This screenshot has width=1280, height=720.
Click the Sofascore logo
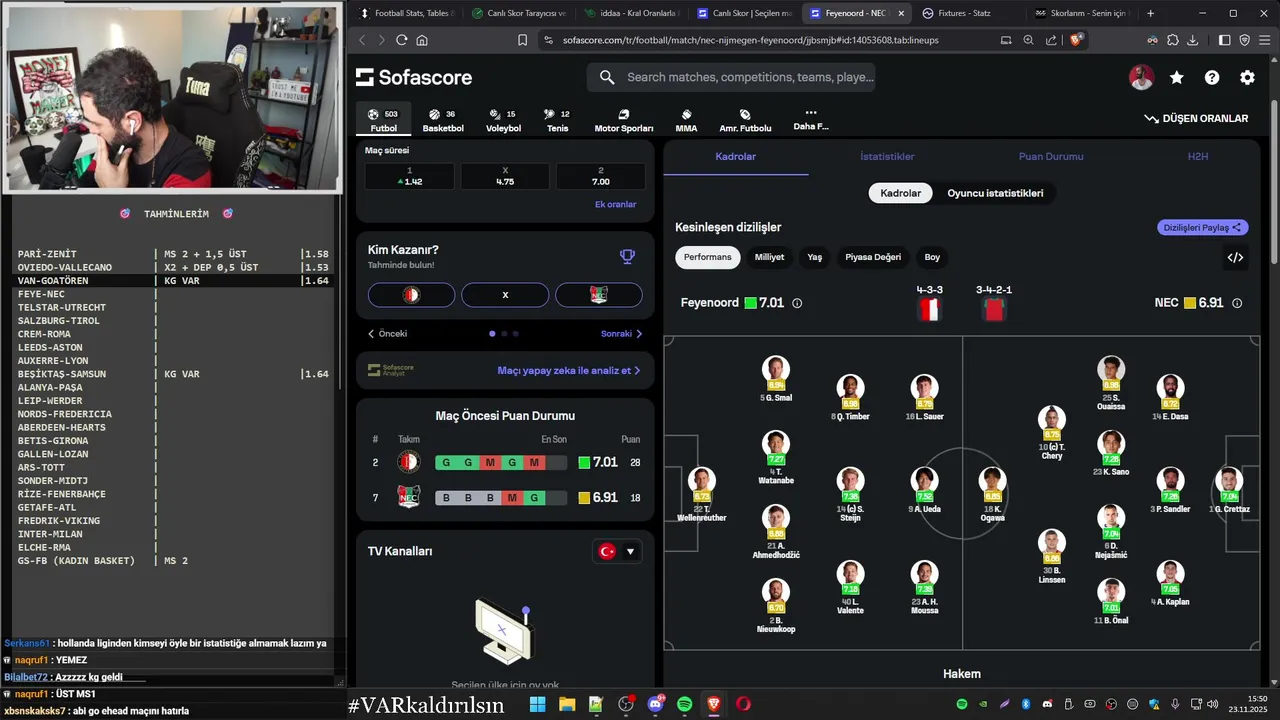pos(414,78)
